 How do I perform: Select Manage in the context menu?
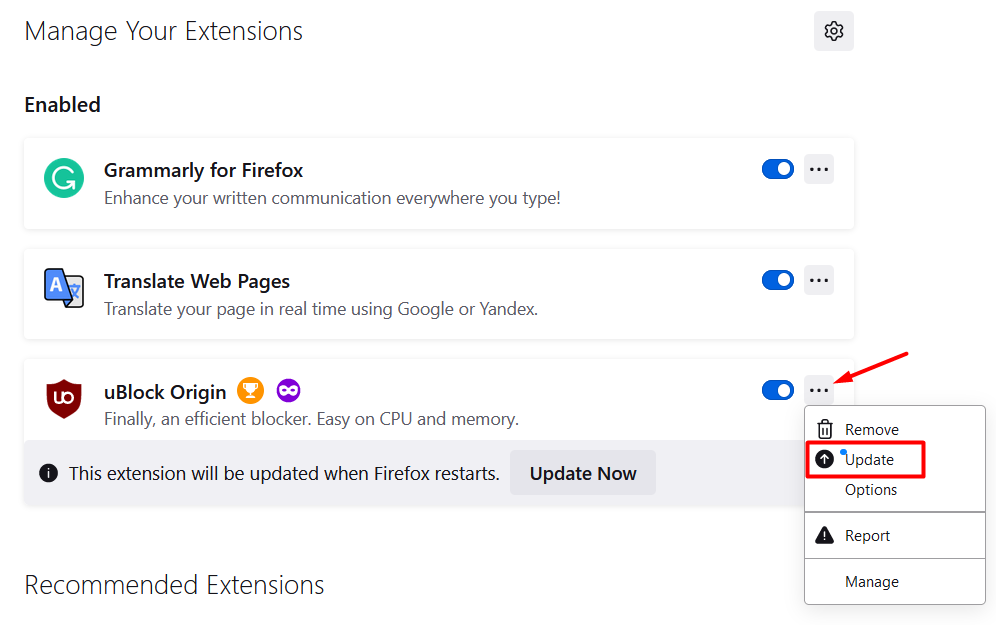872,582
